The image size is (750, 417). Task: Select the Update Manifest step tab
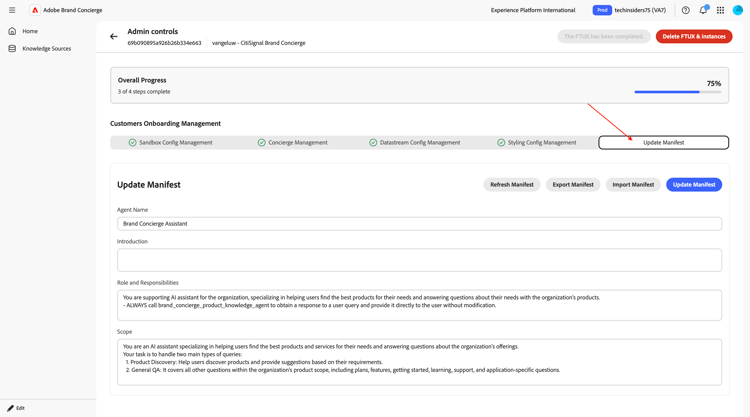[x=663, y=143]
